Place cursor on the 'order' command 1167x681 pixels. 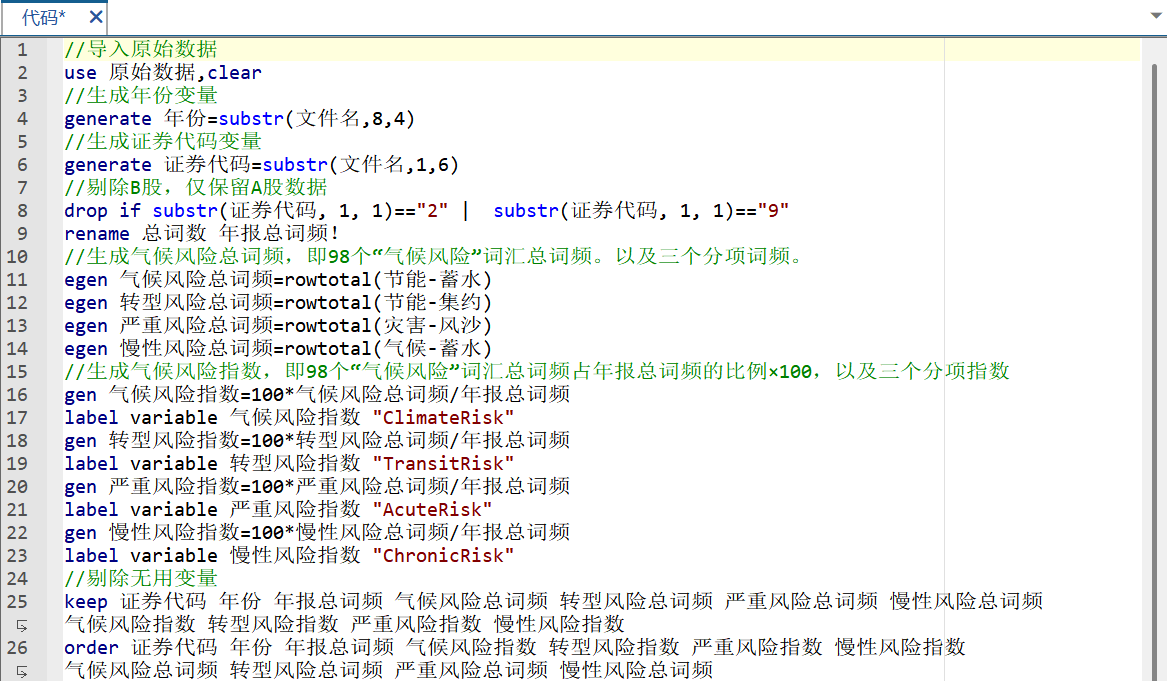tap(91, 647)
